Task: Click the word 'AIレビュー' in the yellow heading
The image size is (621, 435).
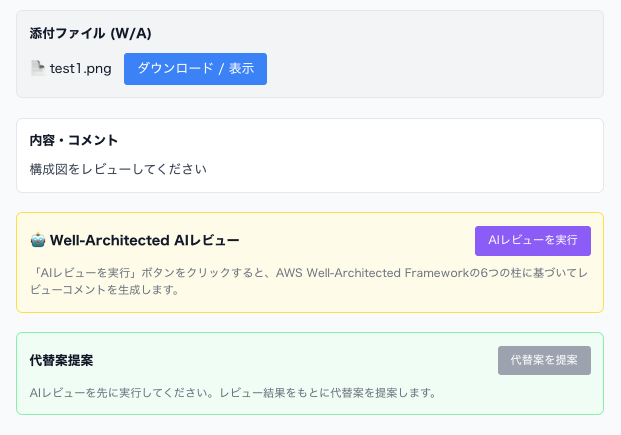Action: pyautogui.click(x=207, y=241)
